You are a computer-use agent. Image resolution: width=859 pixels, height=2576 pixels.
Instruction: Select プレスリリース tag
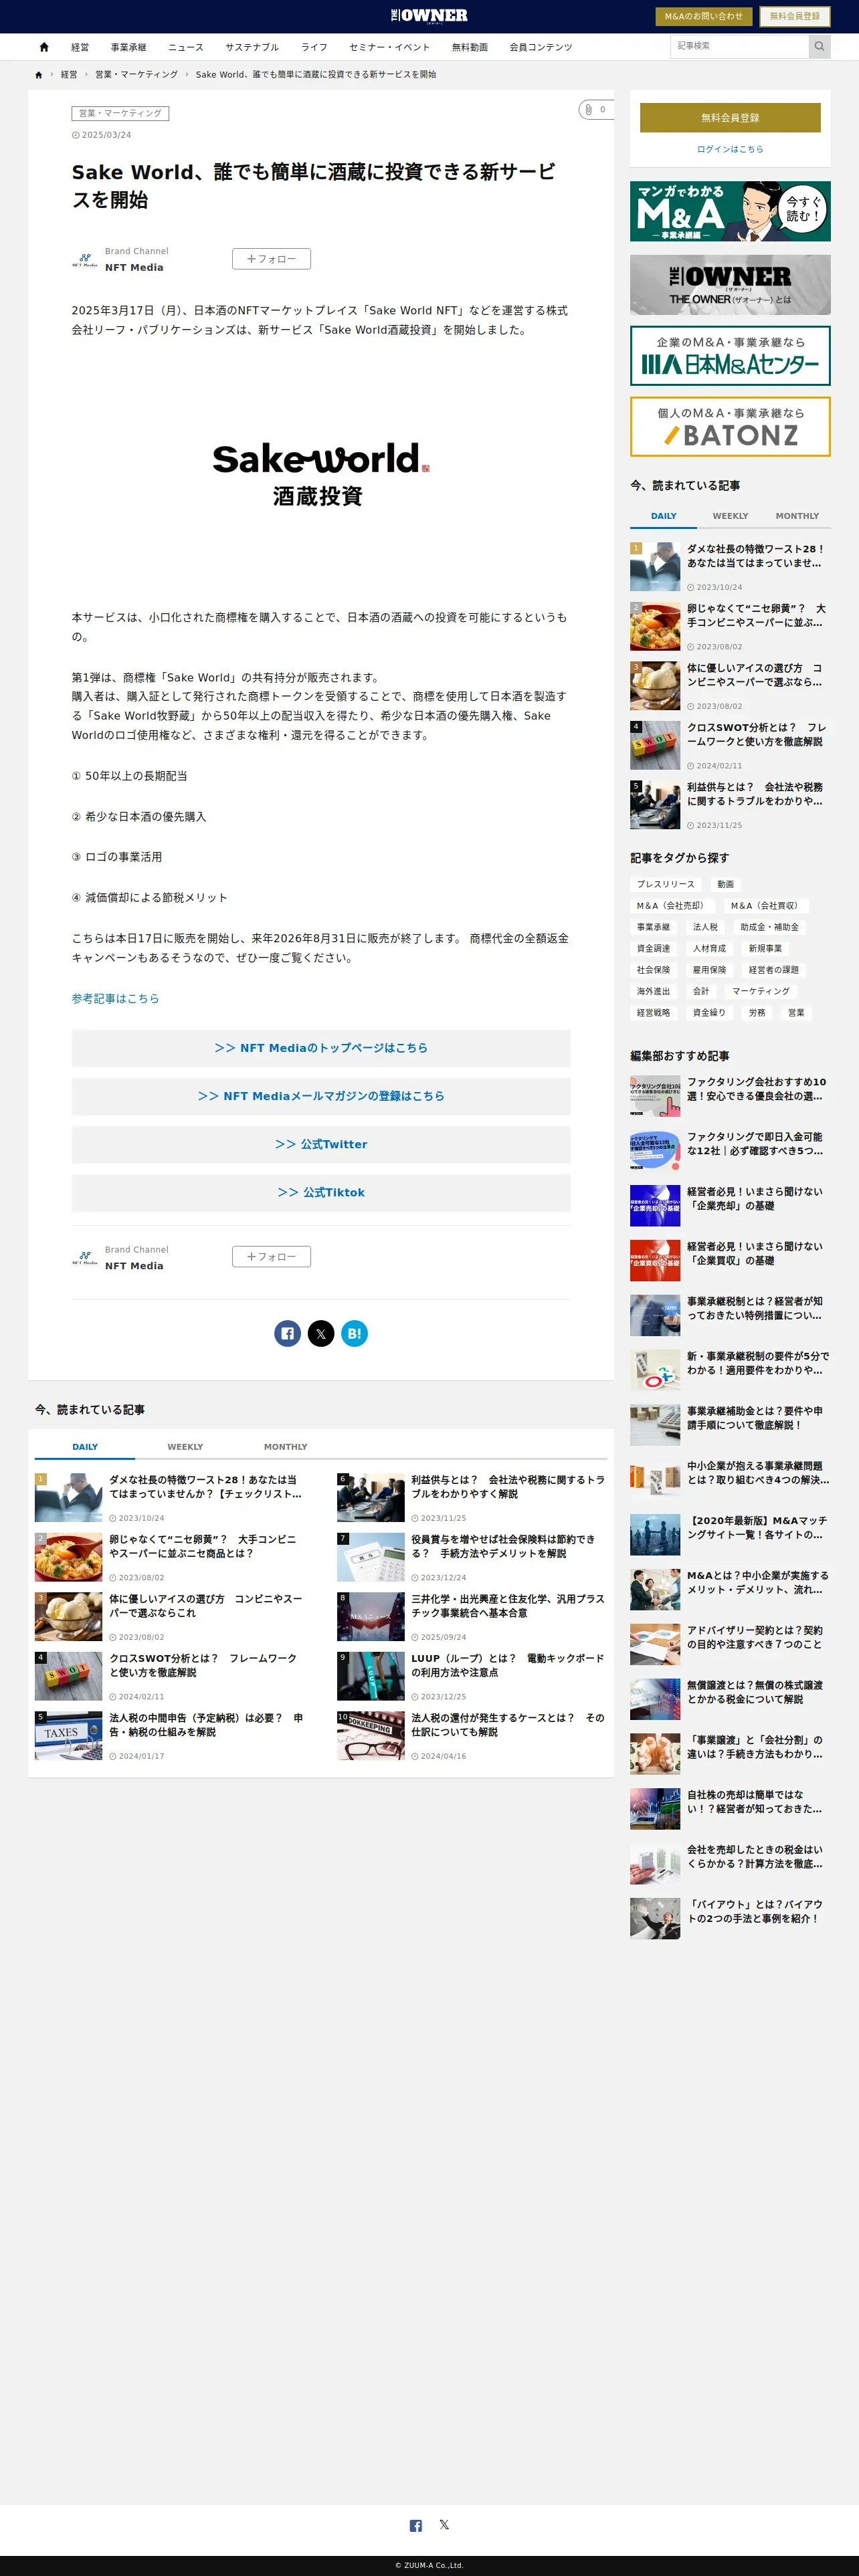[x=665, y=884]
